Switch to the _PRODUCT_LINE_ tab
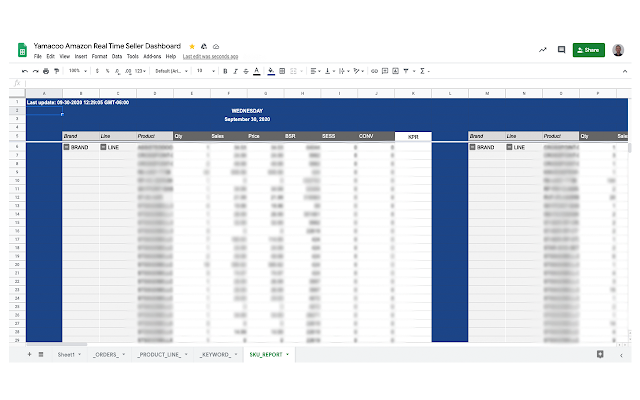 click(162, 354)
